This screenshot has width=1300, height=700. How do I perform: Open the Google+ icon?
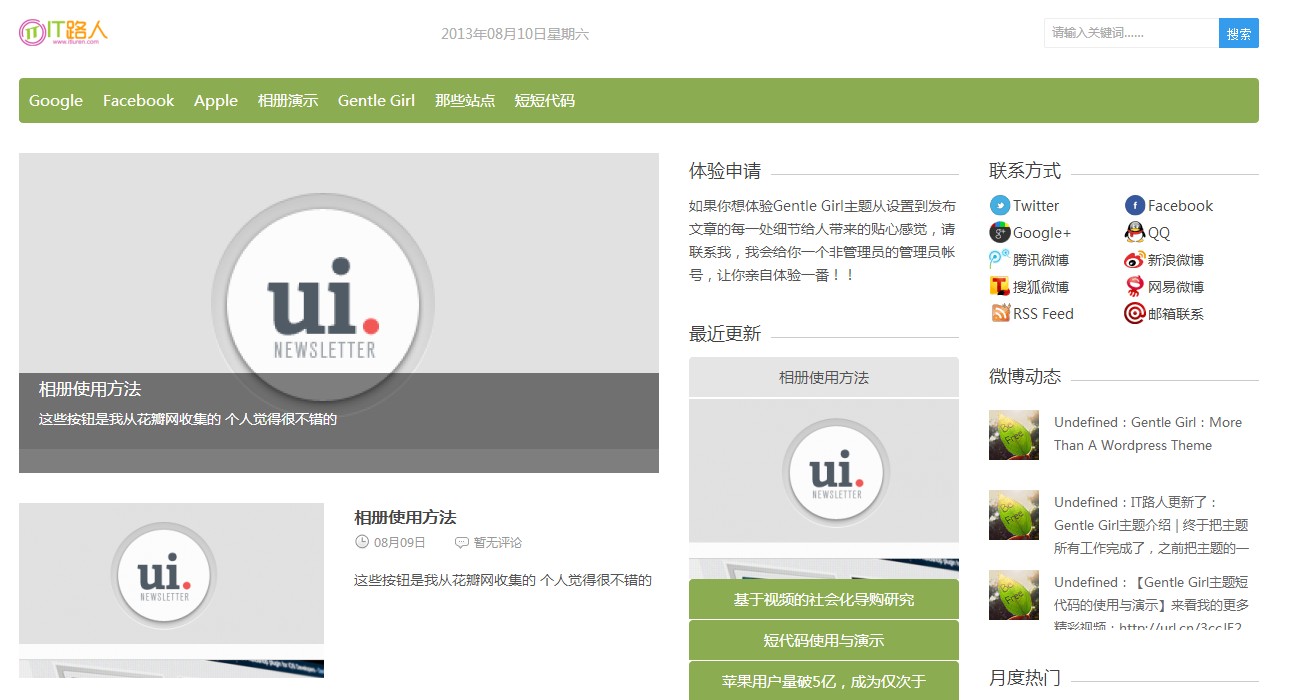(x=999, y=232)
